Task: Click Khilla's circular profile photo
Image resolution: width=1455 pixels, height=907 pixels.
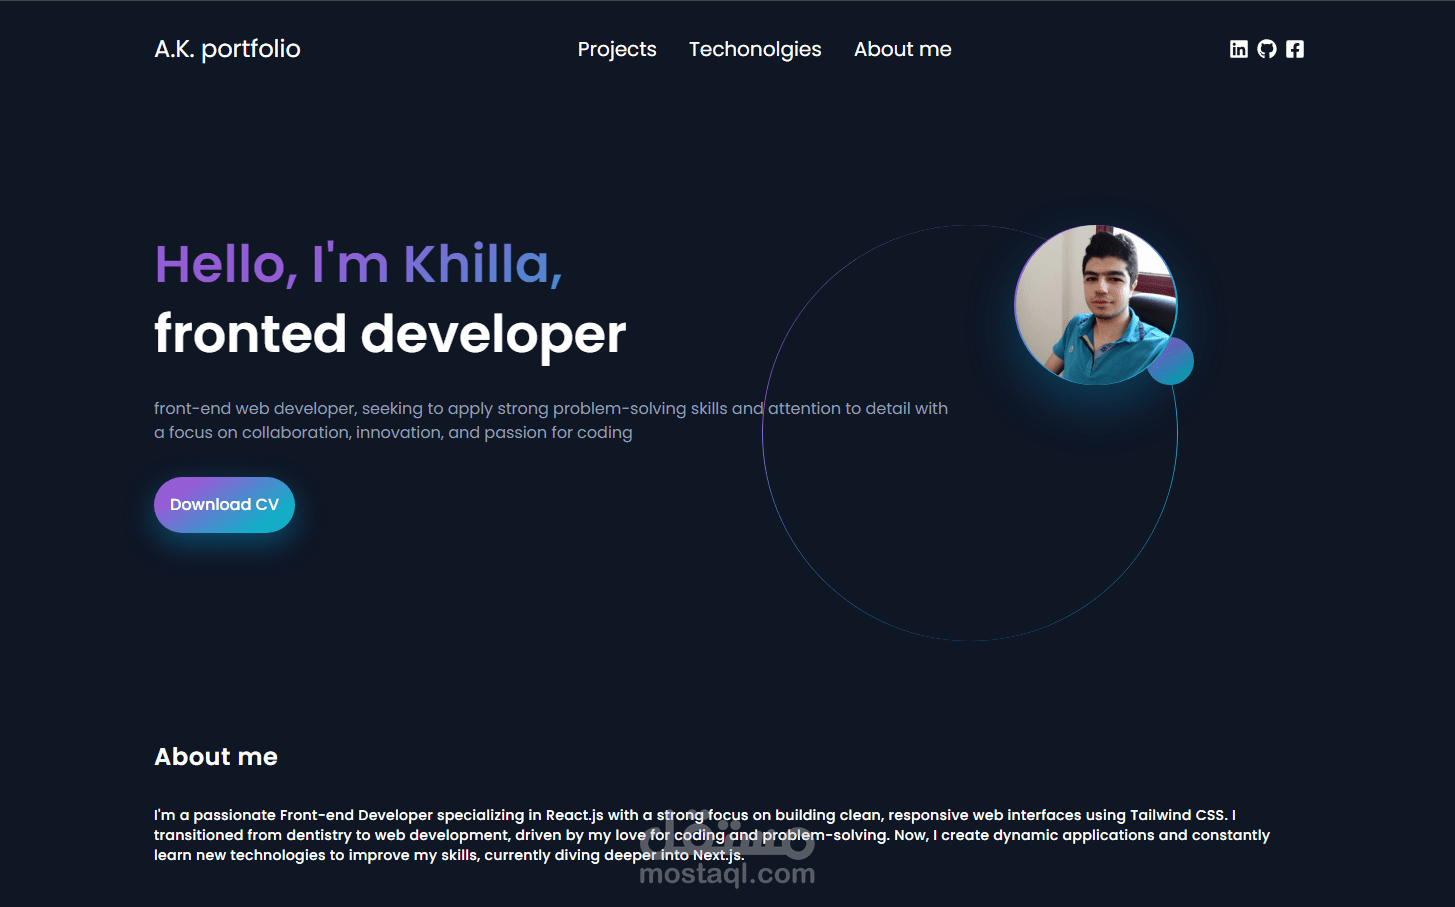Action: coord(1096,303)
